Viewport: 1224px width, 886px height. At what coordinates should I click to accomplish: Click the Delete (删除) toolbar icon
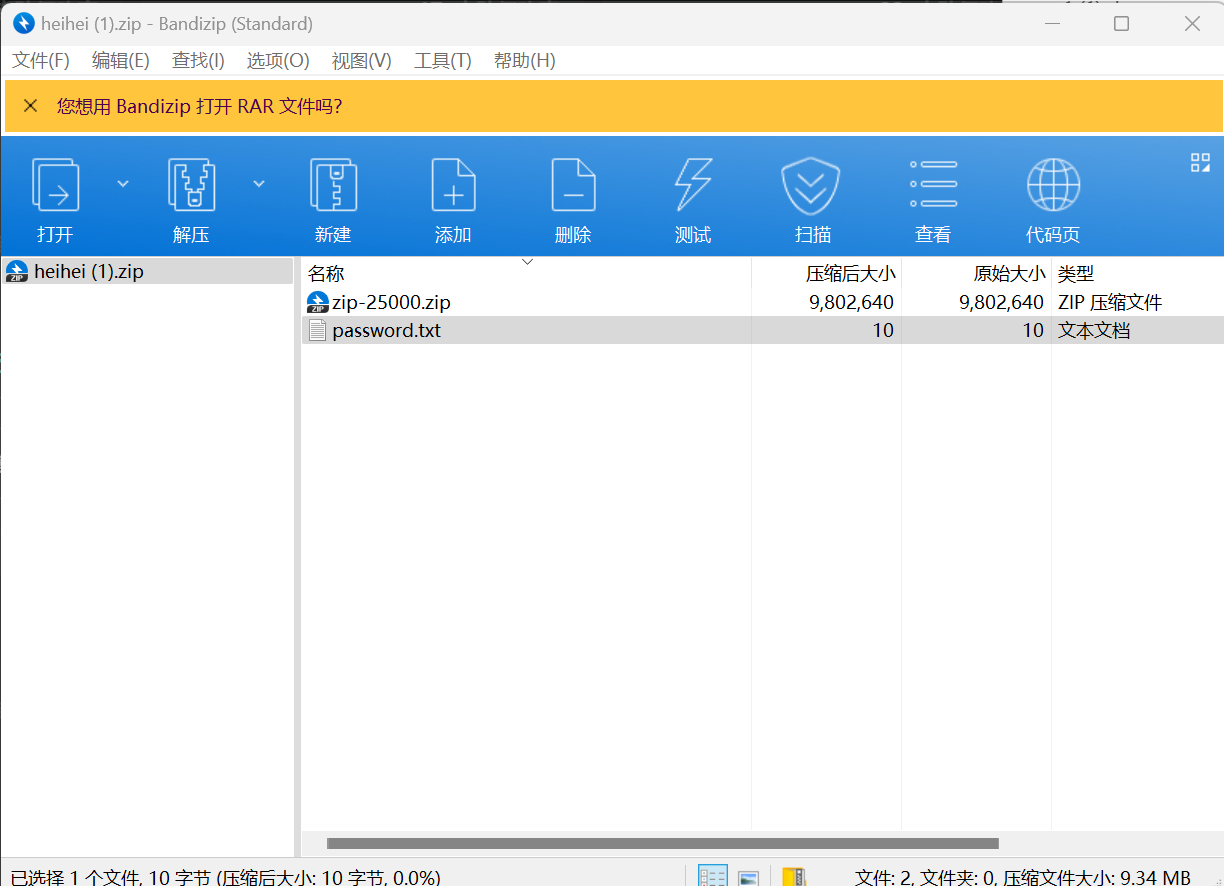tap(573, 185)
